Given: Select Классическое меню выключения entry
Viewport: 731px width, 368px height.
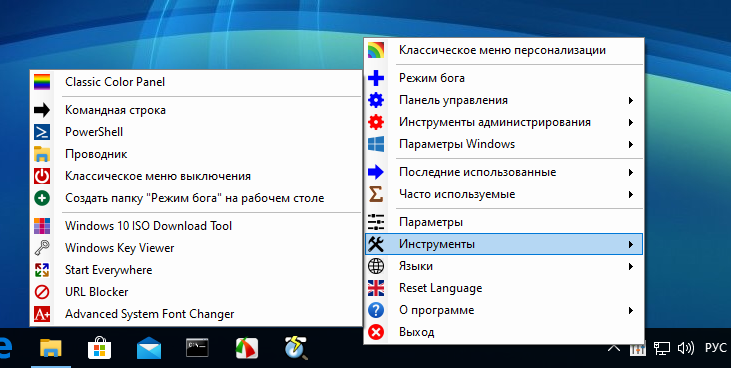Looking at the screenshot, I should coord(196,176).
